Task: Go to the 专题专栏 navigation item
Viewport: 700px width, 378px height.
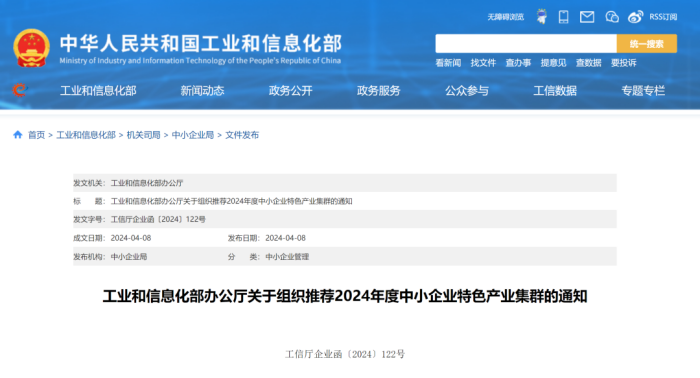Action: coord(643,91)
